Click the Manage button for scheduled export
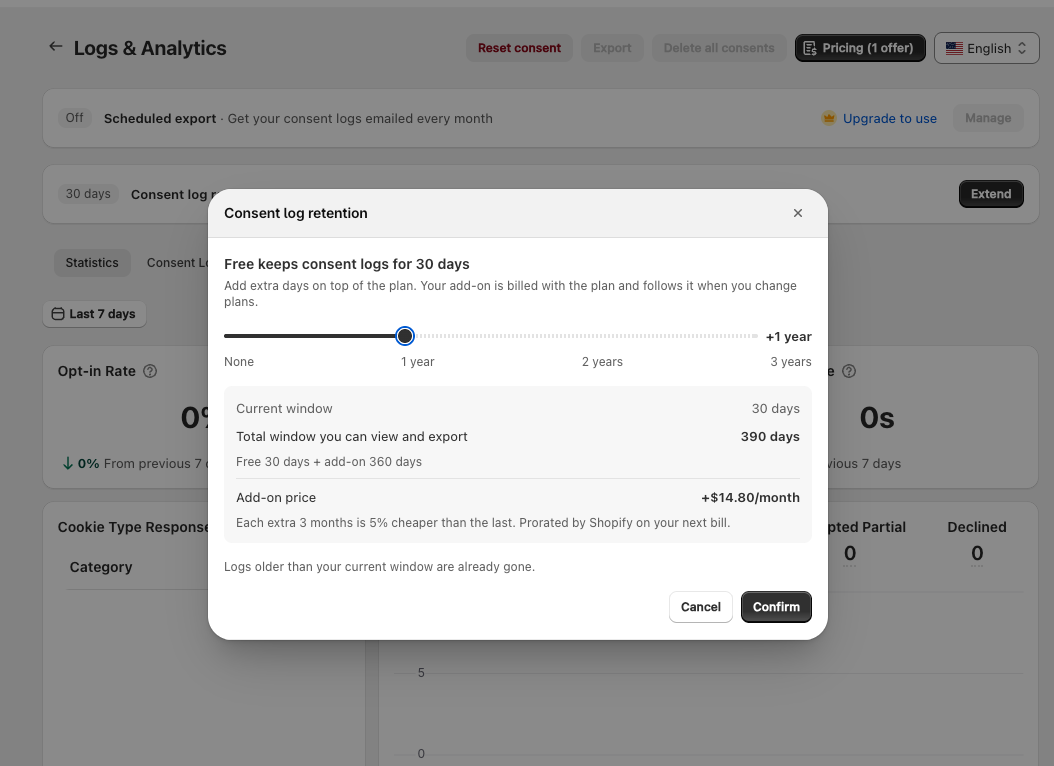 click(987, 118)
